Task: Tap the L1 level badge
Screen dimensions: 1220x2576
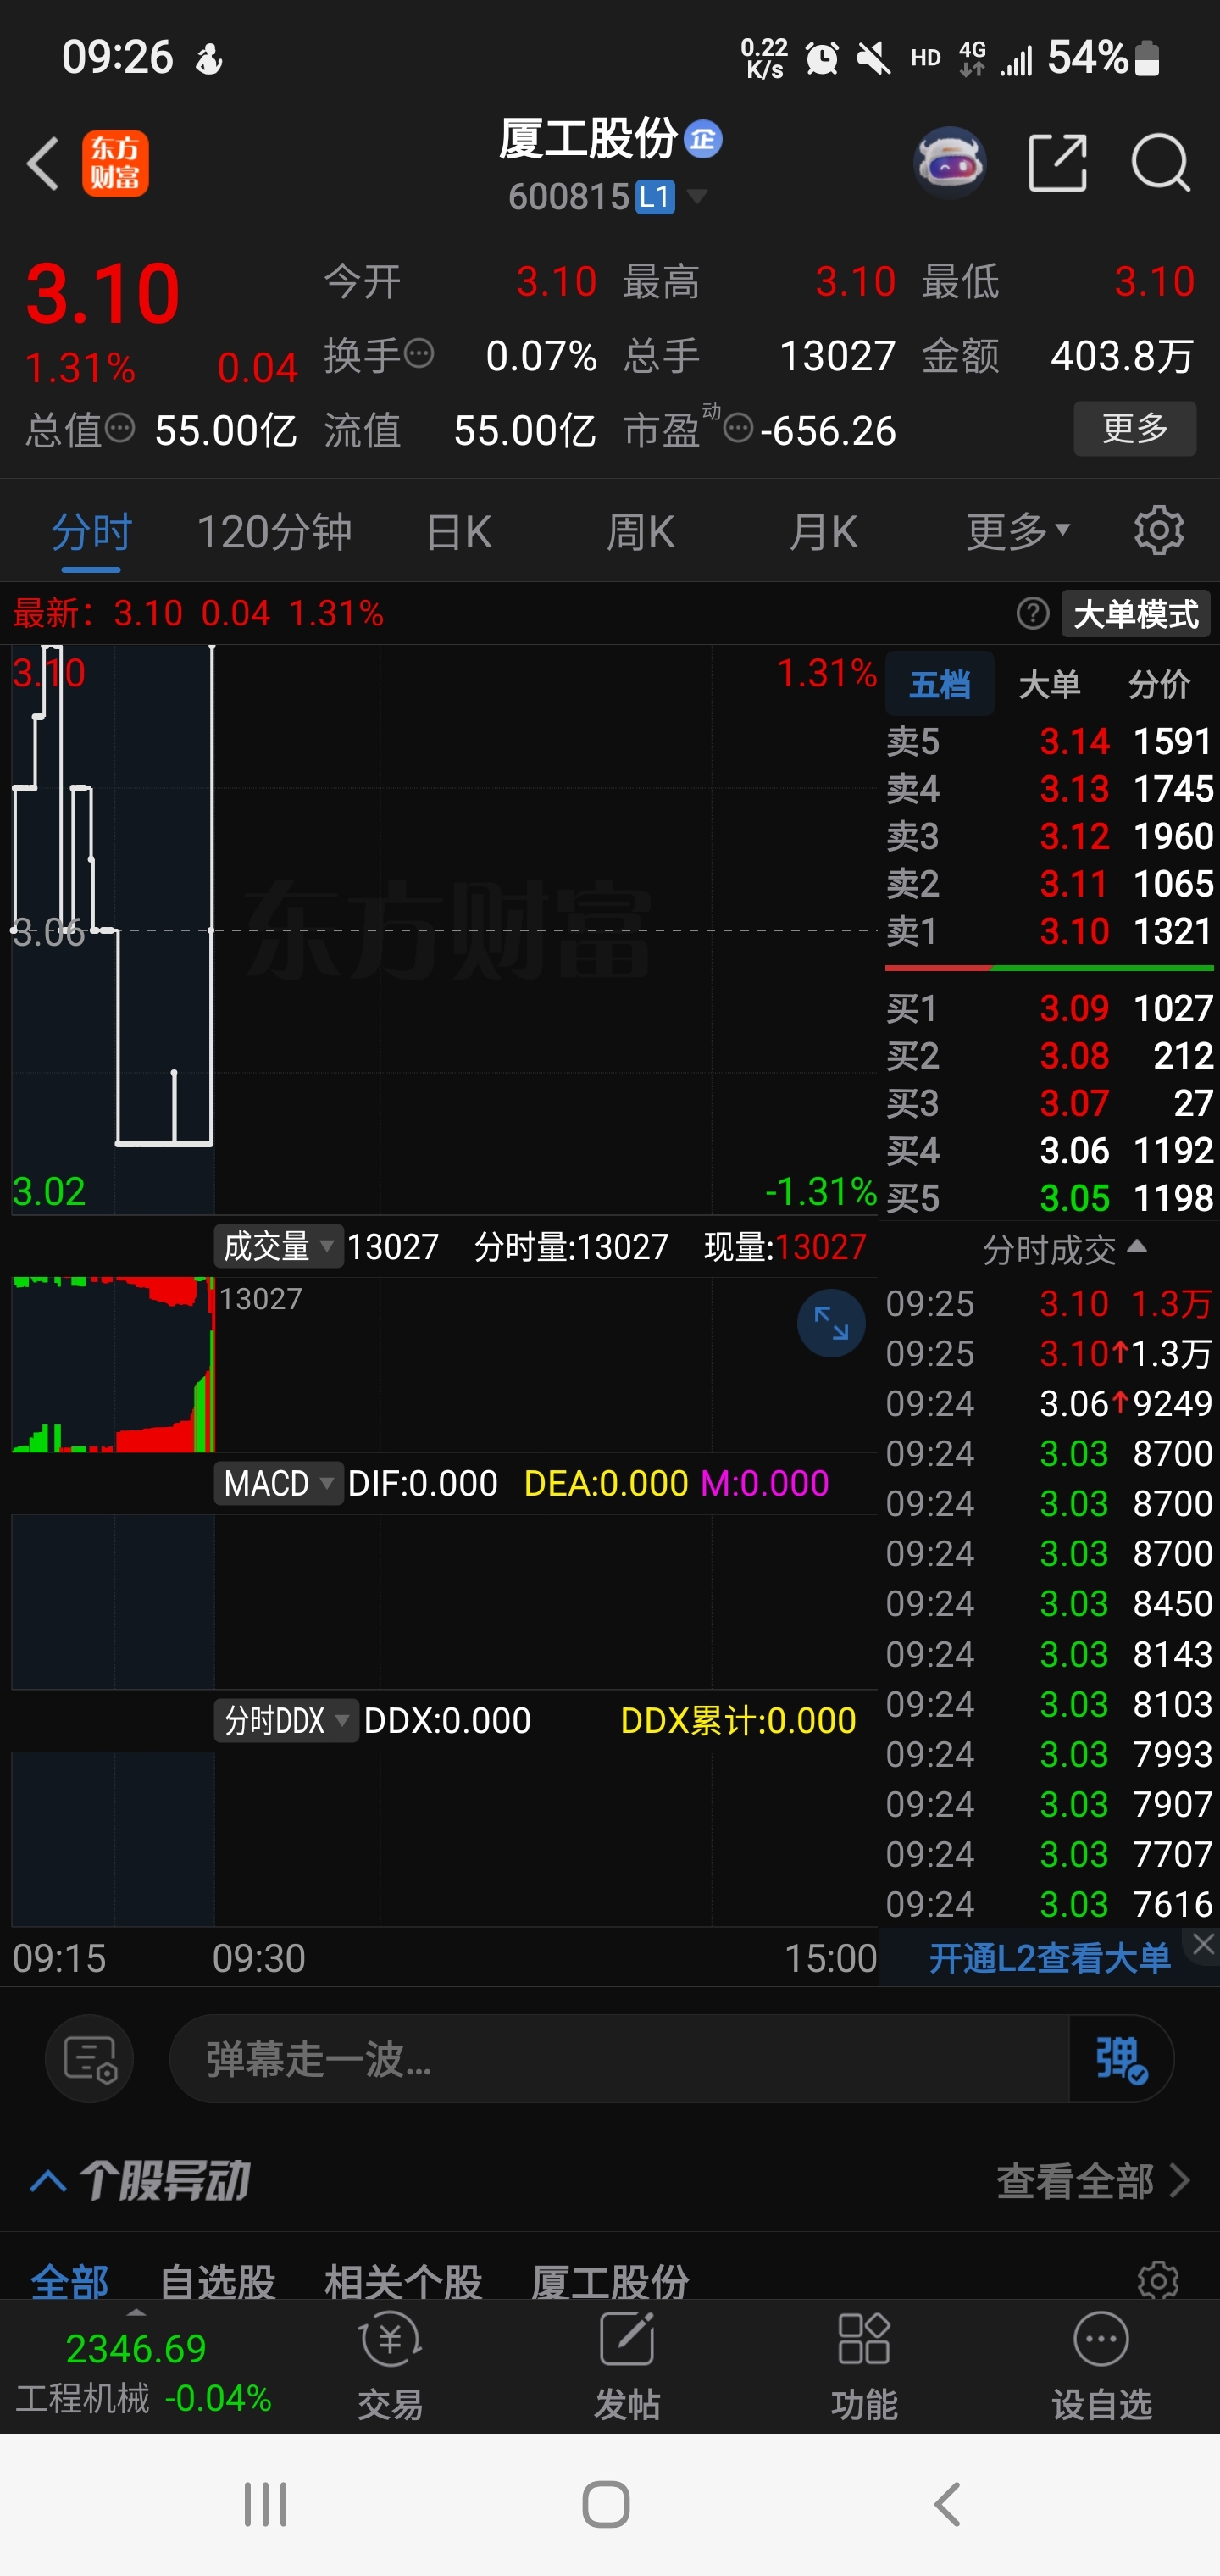Action: (x=655, y=197)
